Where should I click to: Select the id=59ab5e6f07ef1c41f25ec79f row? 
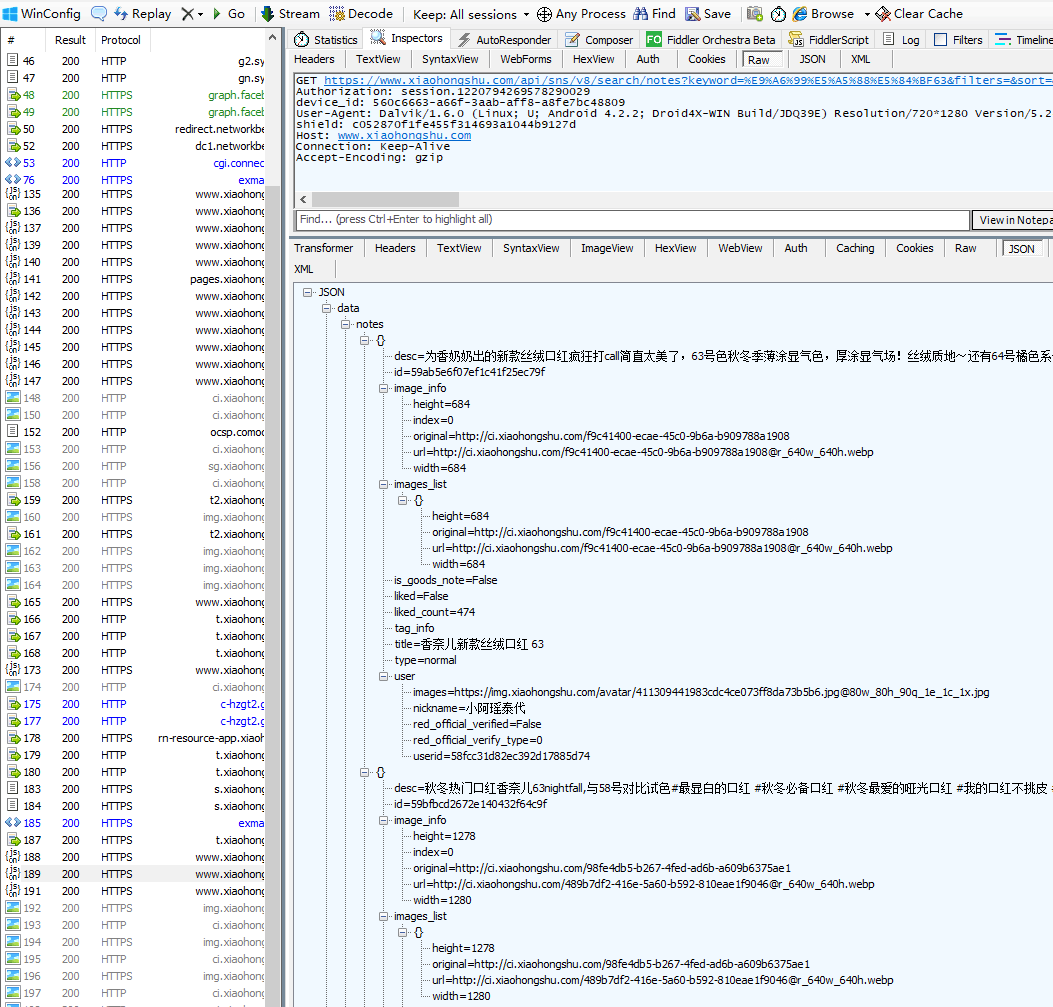click(470, 372)
